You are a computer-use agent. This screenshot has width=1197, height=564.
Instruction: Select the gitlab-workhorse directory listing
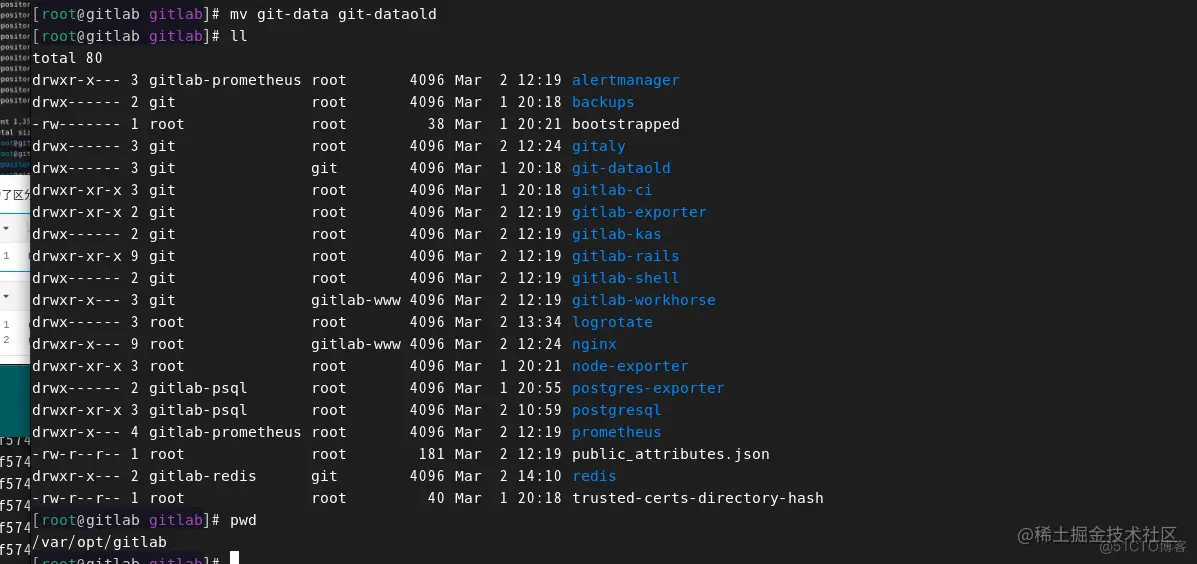[644, 300]
